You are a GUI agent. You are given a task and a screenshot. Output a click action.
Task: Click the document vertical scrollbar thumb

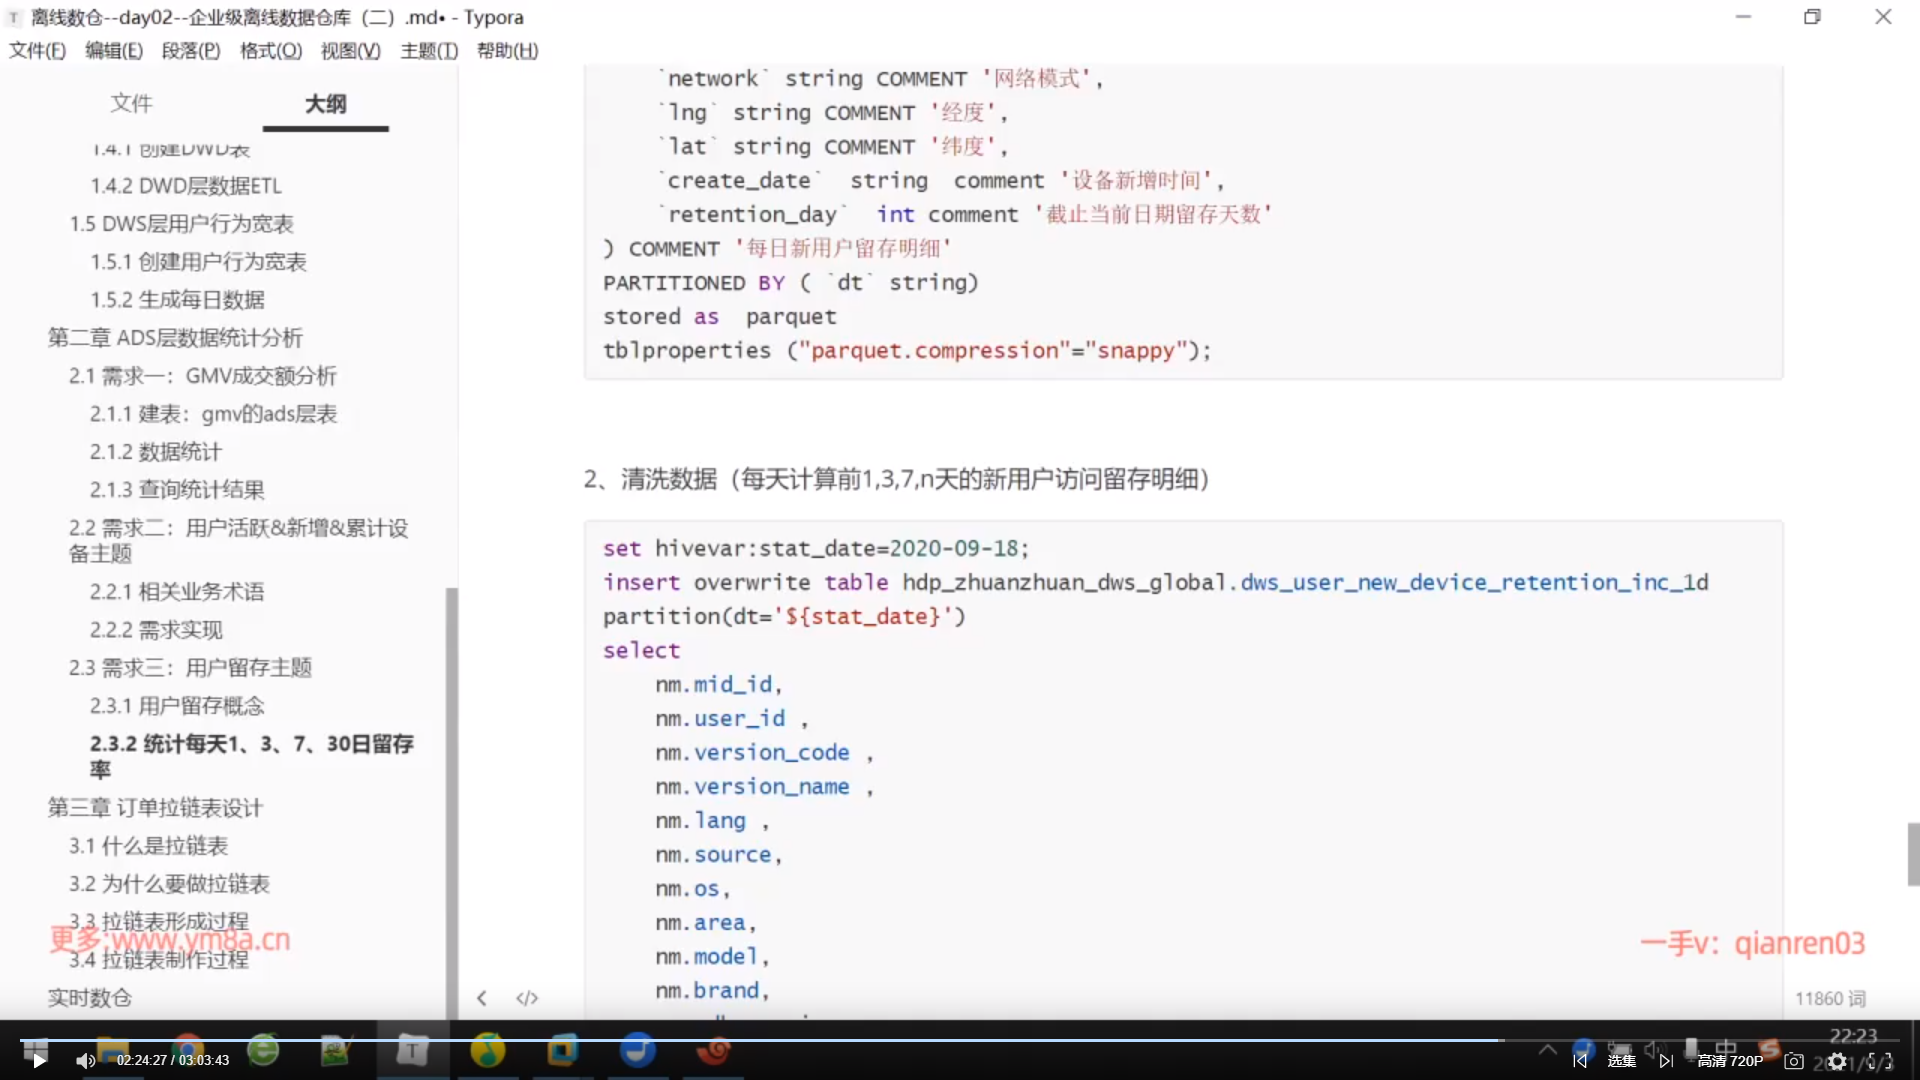click(x=1912, y=854)
